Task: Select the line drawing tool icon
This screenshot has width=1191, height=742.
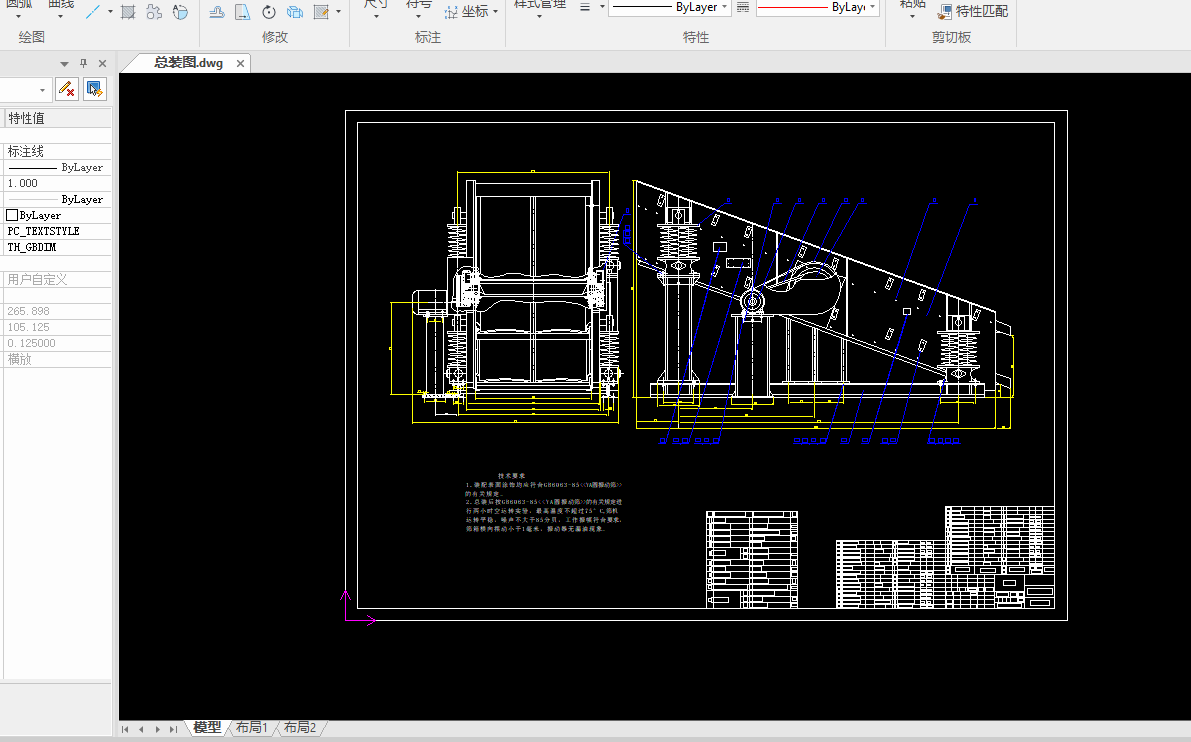Action: tap(92, 12)
